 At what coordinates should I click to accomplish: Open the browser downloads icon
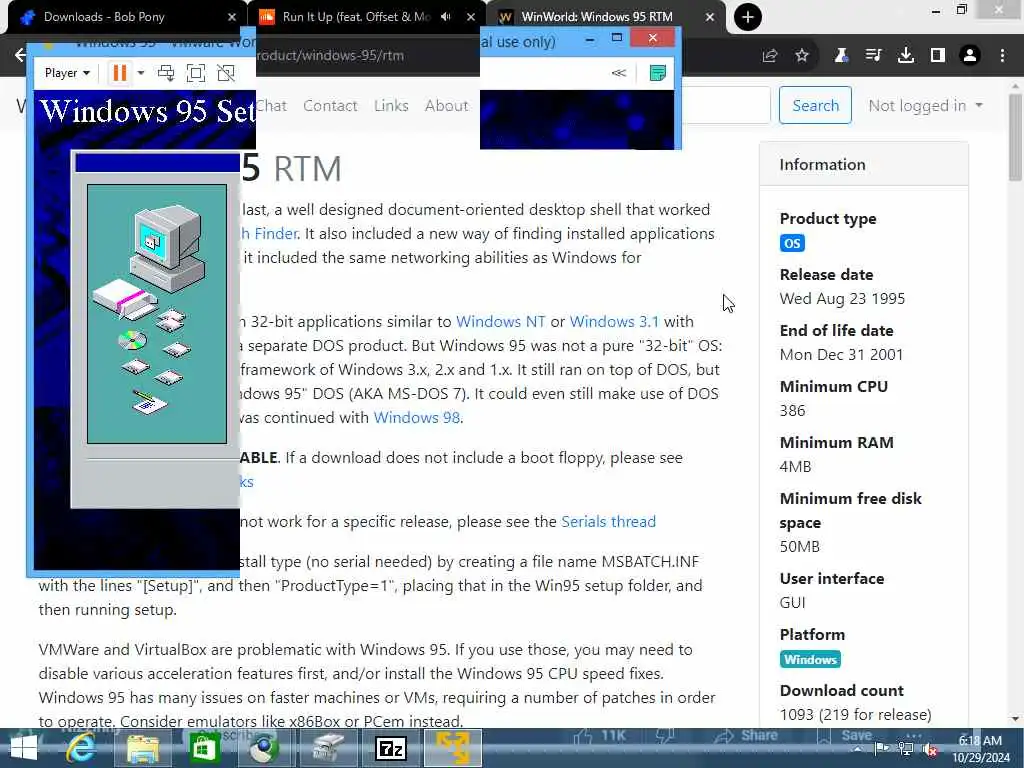(x=906, y=56)
